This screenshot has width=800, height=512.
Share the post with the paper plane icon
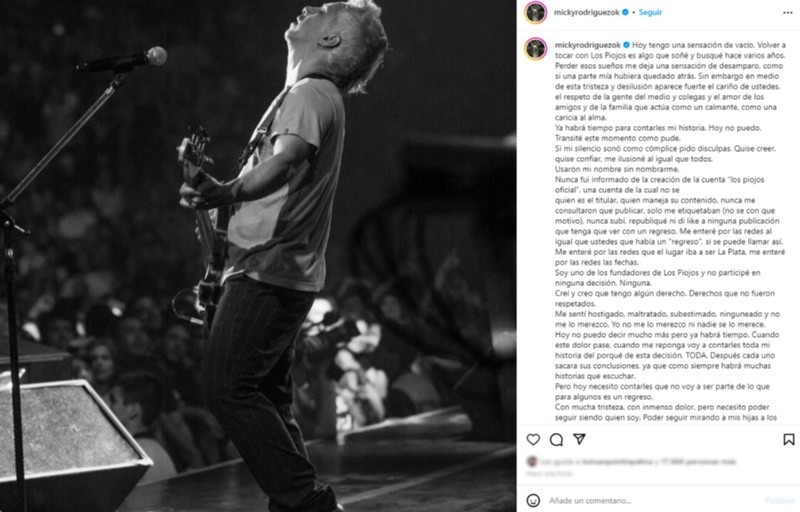pos(579,439)
